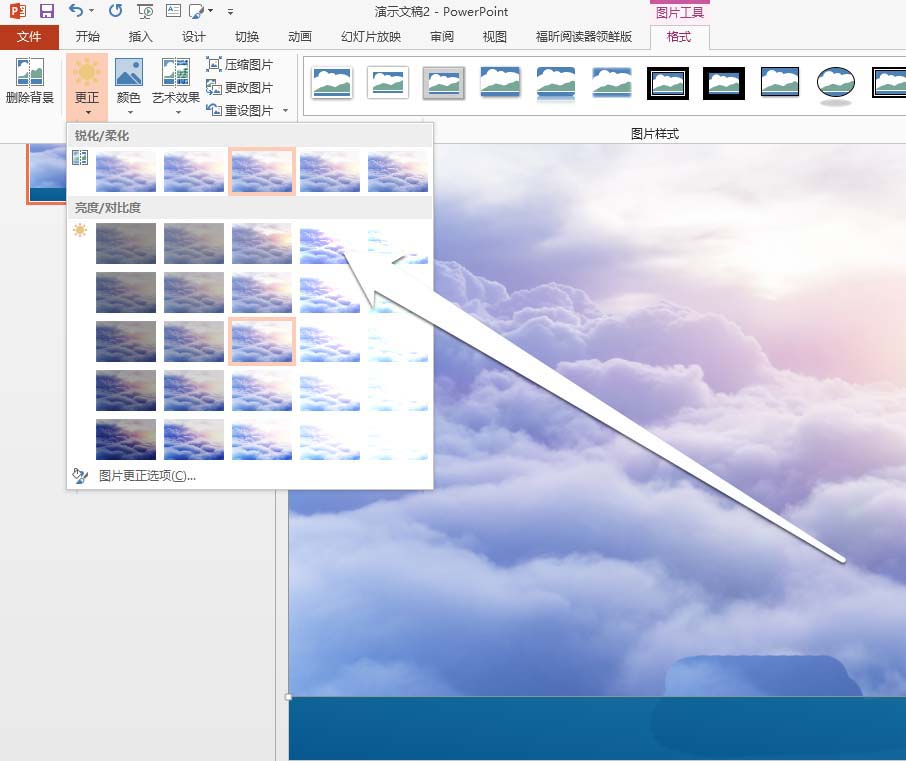Switch to the 动画 tab
Screen dimensions: 906x761
[300, 37]
